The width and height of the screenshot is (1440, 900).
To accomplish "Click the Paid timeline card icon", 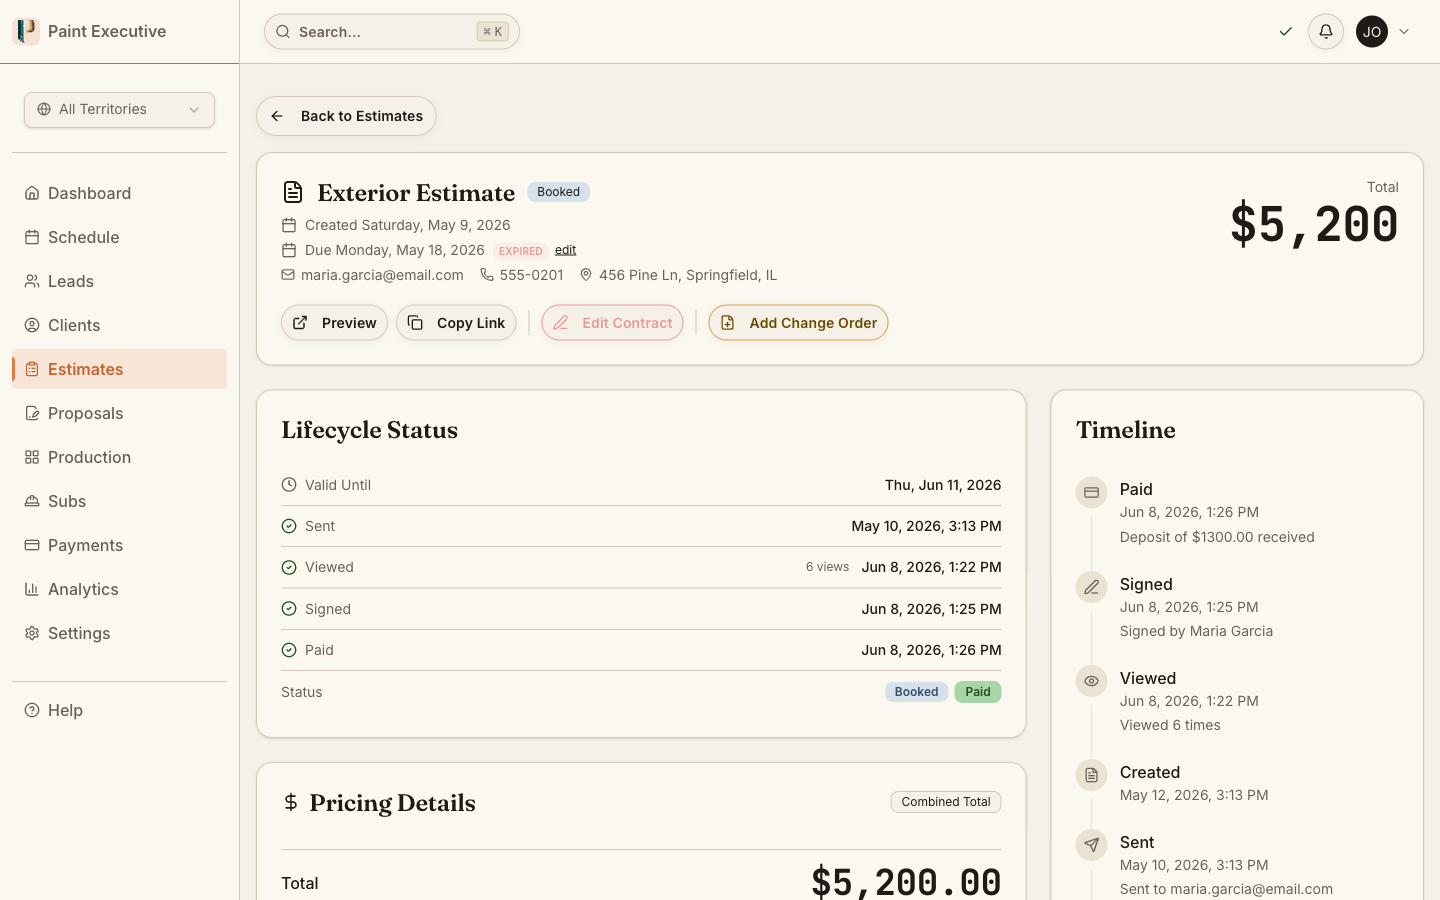I will pos(1091,492).
